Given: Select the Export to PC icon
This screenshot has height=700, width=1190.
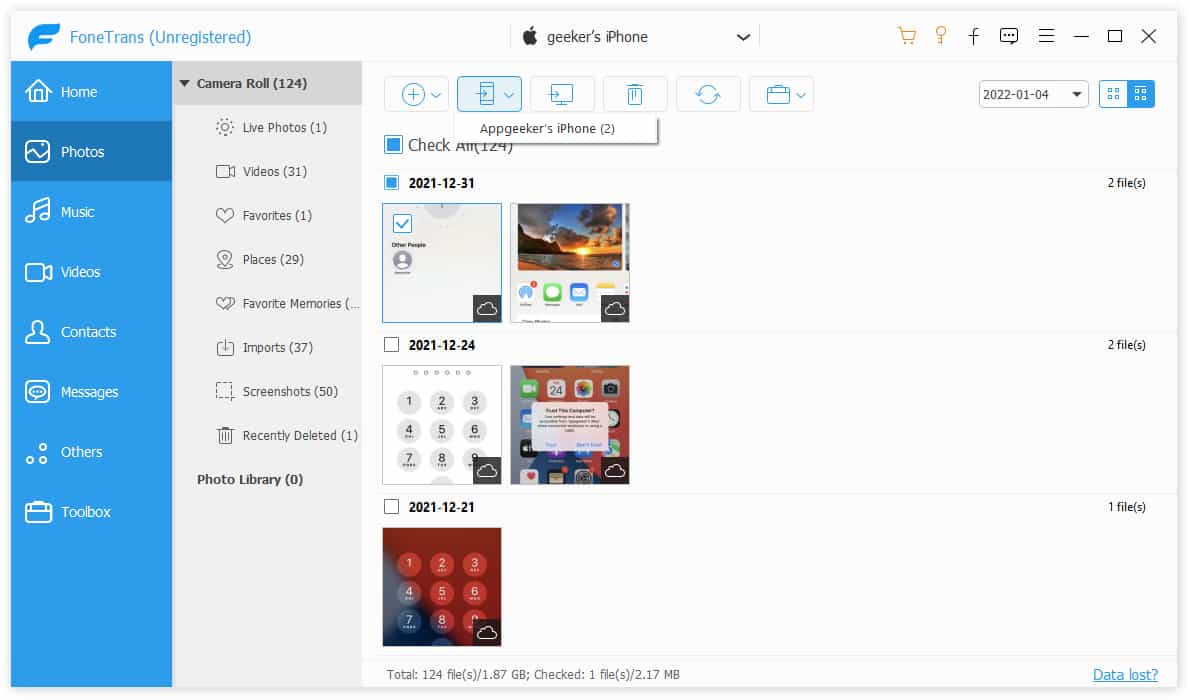Looking at the screenshot, I should click(x=562, y=93).
